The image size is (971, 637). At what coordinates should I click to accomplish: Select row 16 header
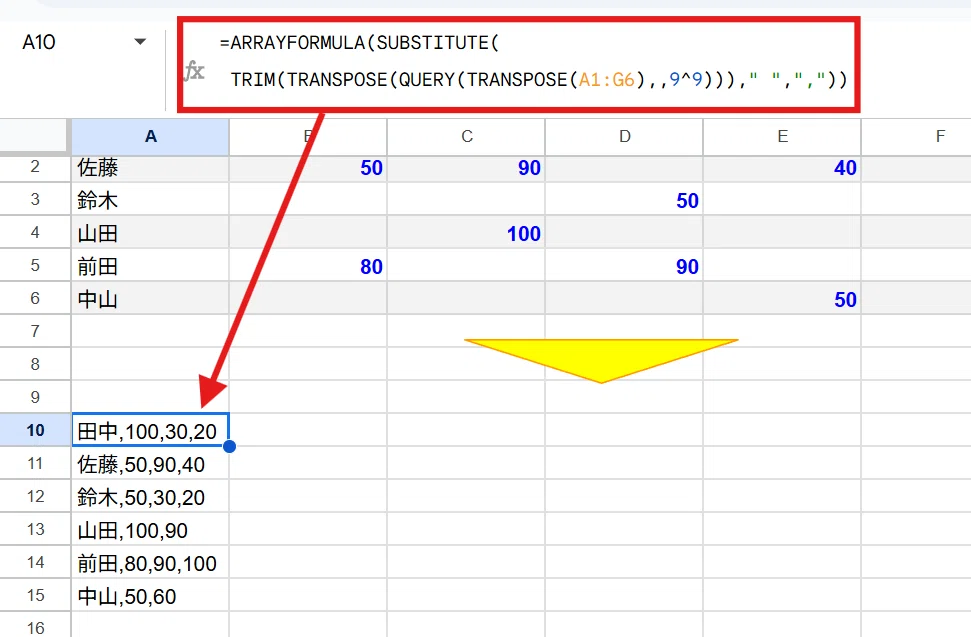coord(35,625)
